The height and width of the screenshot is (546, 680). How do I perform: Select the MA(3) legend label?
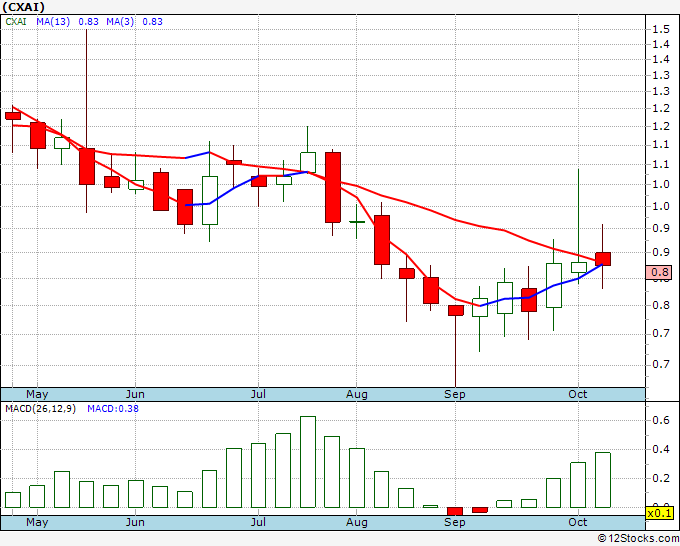[120, 22]
